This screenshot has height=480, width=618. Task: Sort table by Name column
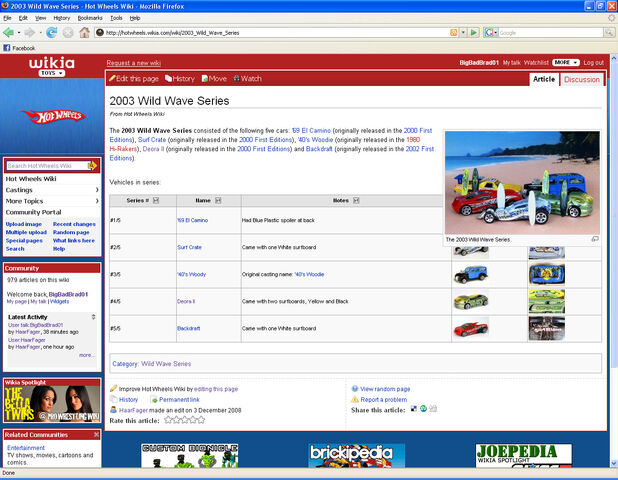(x=218, y=201)
